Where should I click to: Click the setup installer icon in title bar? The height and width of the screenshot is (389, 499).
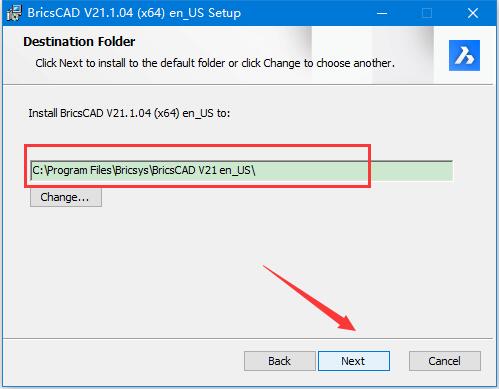(14, 13)
